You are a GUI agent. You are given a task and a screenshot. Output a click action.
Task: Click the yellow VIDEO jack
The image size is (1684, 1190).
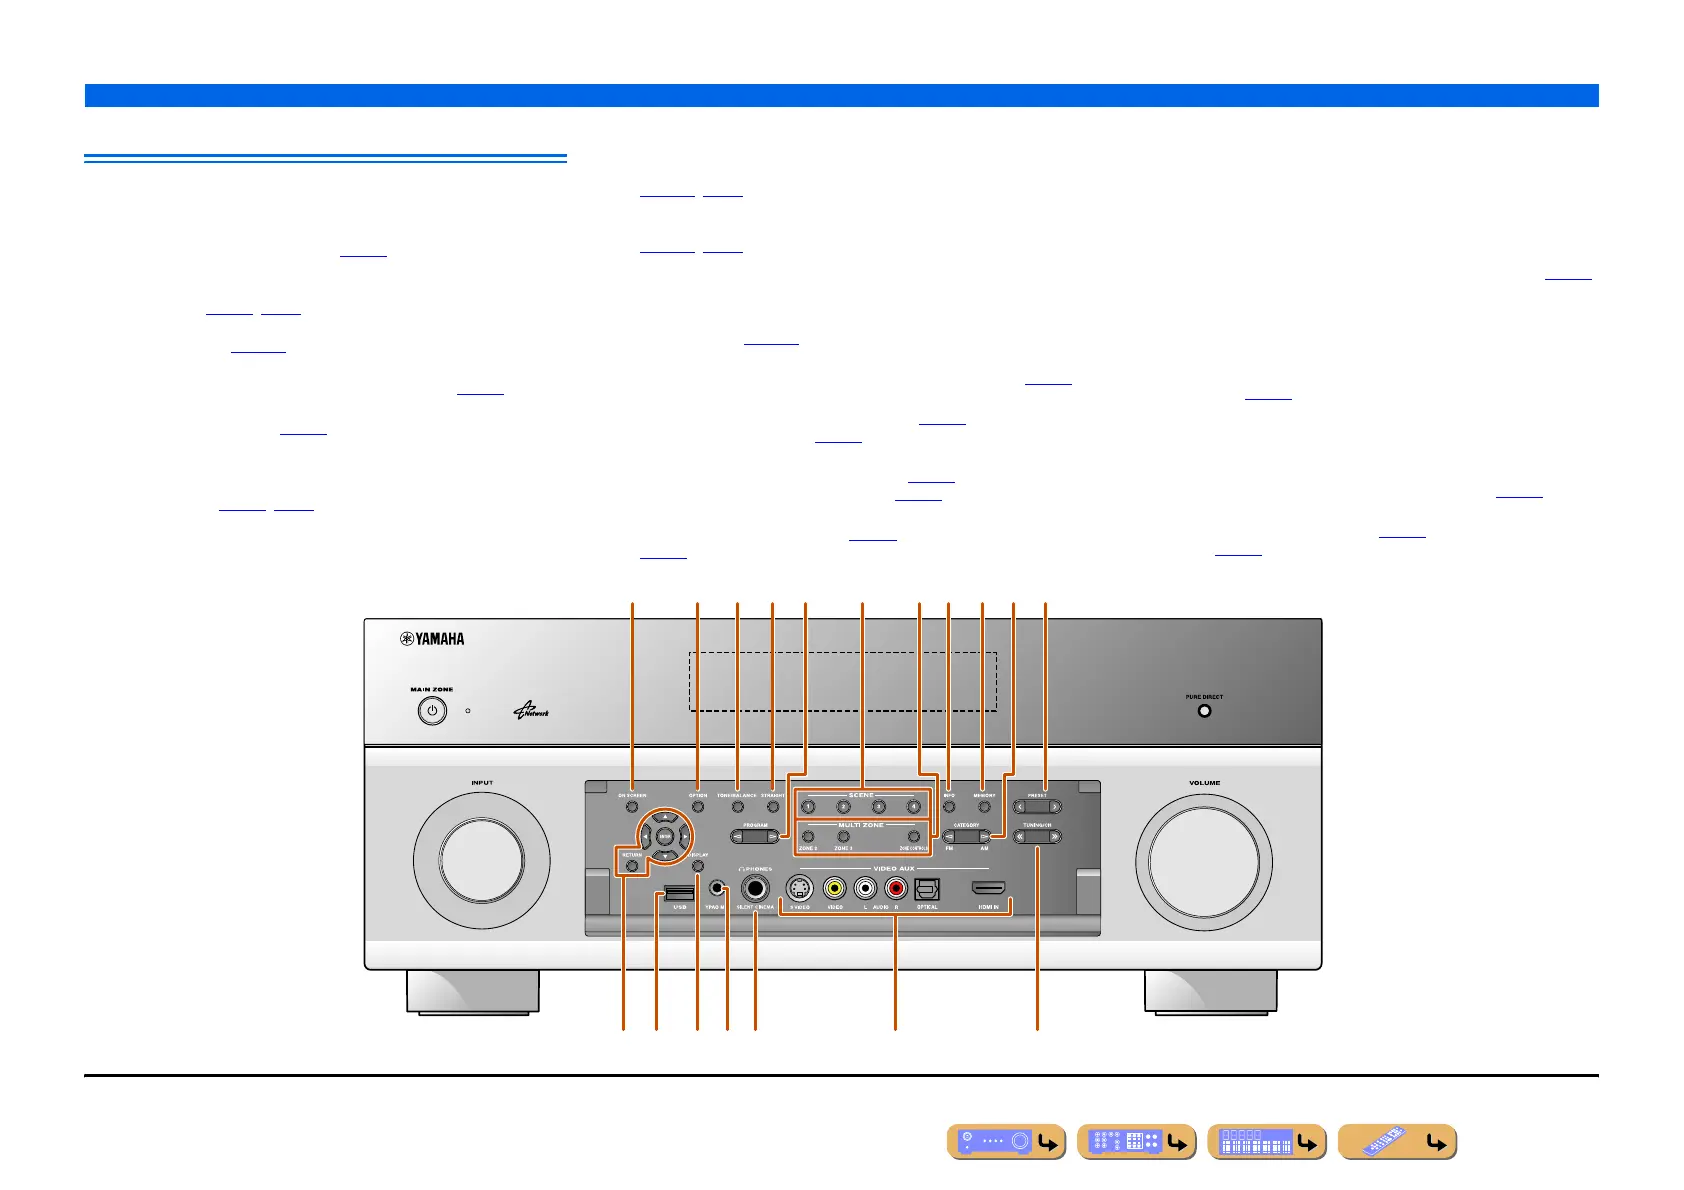pyautogui.click(x=834, y=888)
